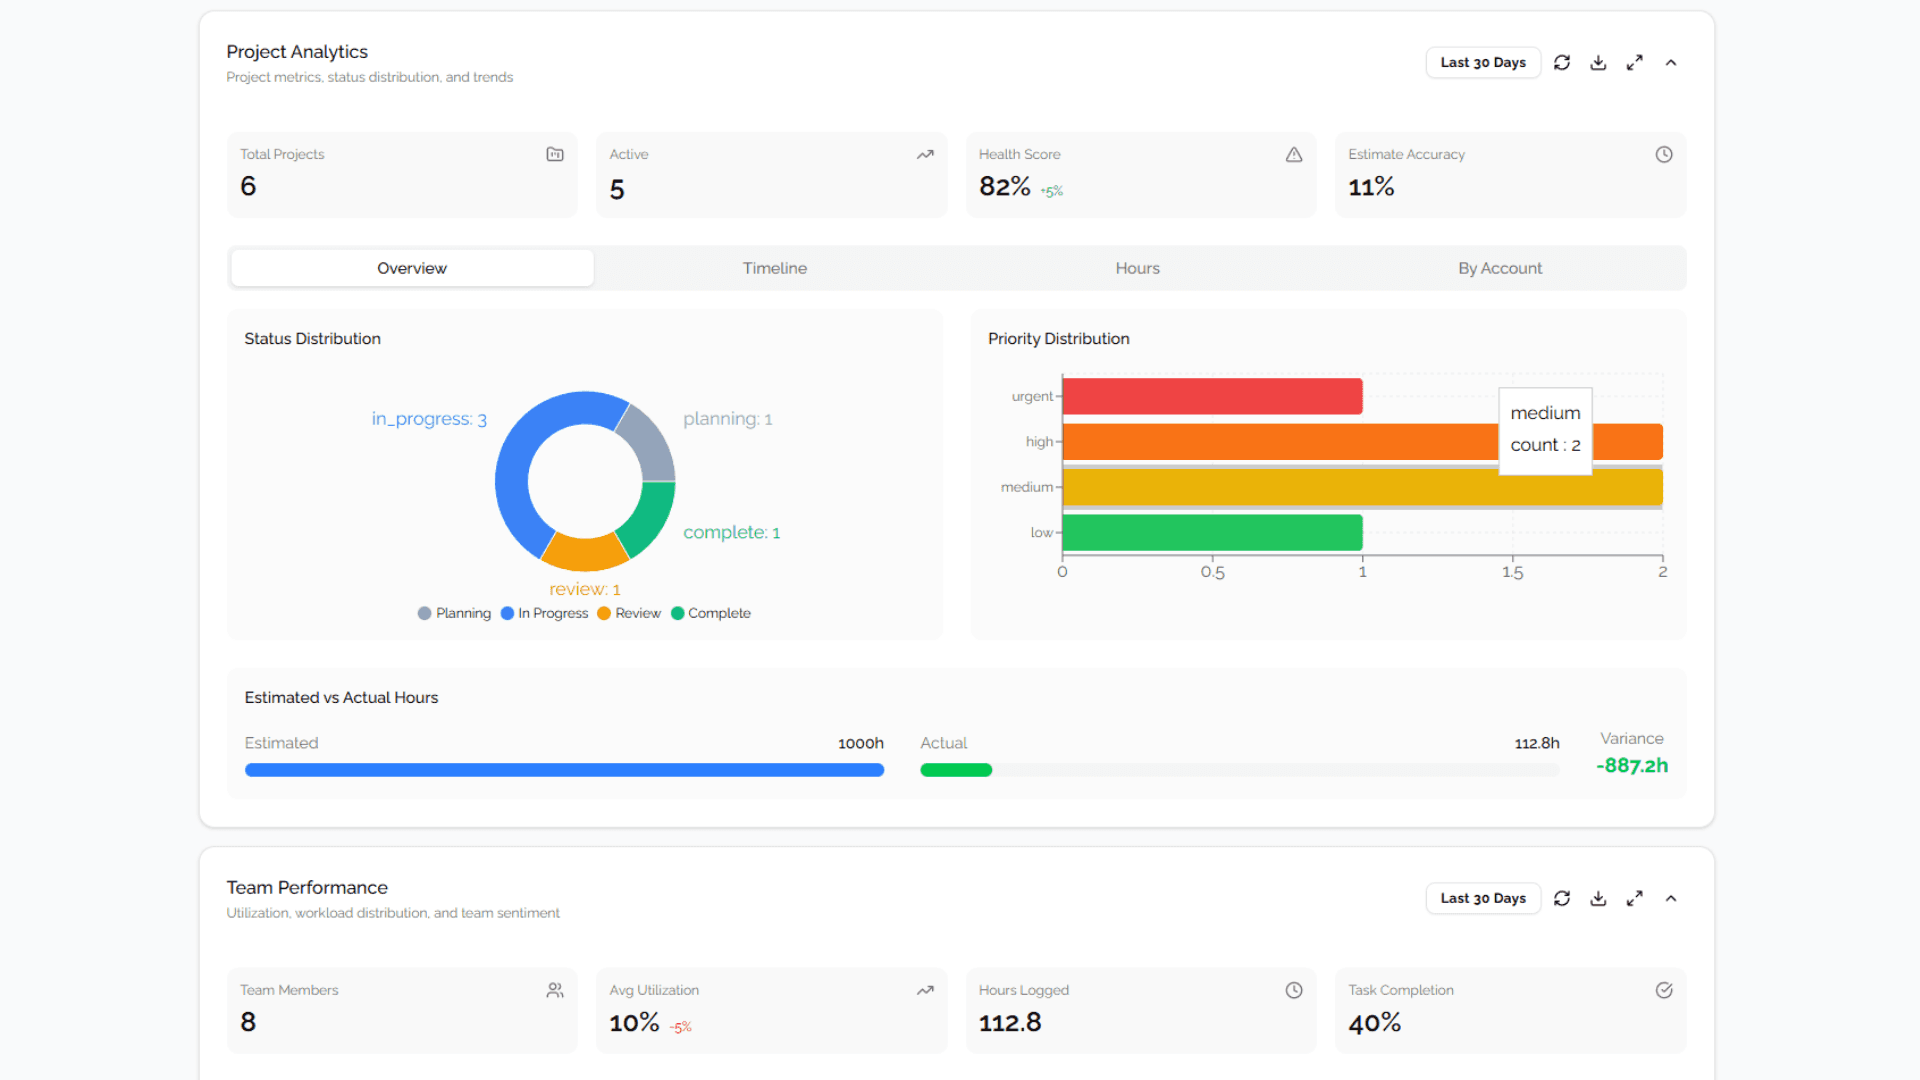Click the Estimate Accuracy 11% value
This screenshot has width=1920, height=1080.
[1371, 186]
